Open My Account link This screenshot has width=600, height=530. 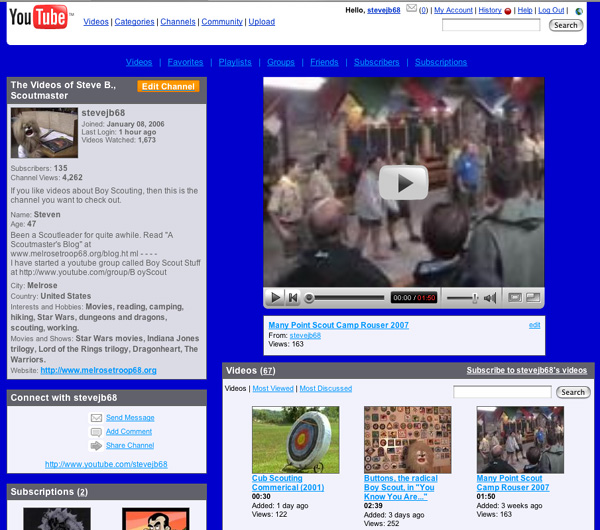click(453, 10)
